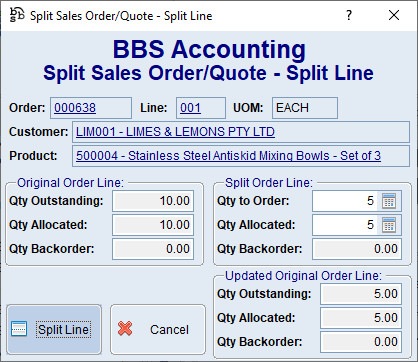Cancel the split line operation
This screenshot has height=362, width=418.
click(x=158, y=329)
